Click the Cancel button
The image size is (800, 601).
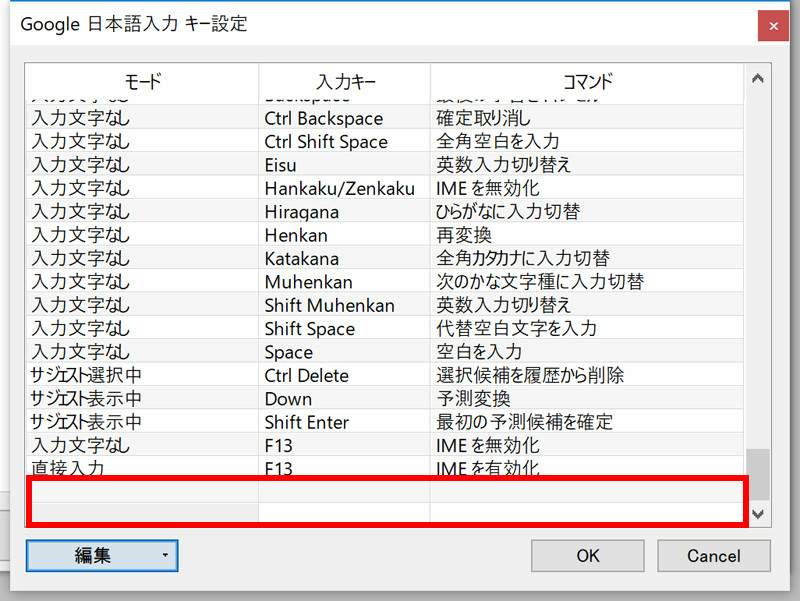(713, 556)
